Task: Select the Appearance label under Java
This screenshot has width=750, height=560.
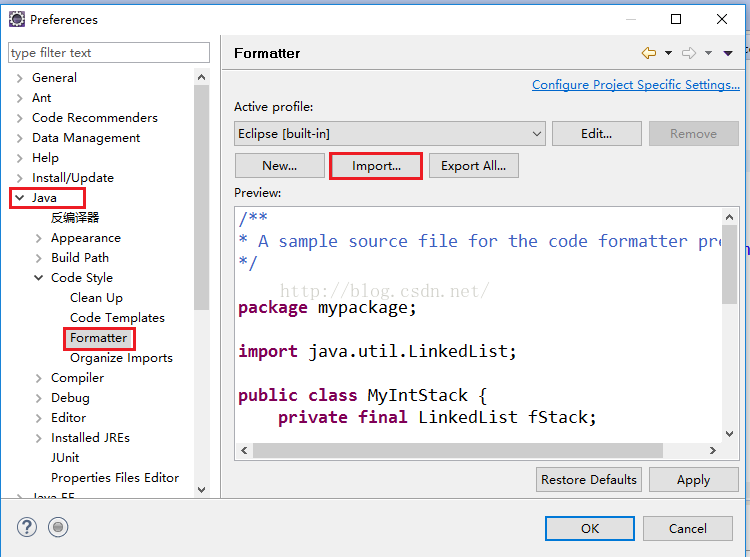Action: pyautogui.click(x=86, y=238)
